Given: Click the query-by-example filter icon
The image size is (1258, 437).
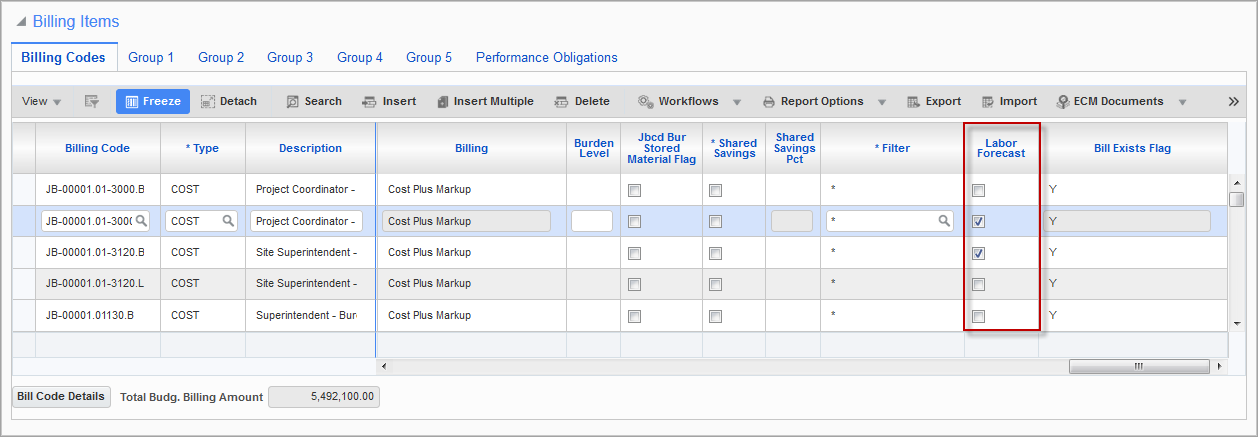Looking at the screenshot, I should [92, 101].
